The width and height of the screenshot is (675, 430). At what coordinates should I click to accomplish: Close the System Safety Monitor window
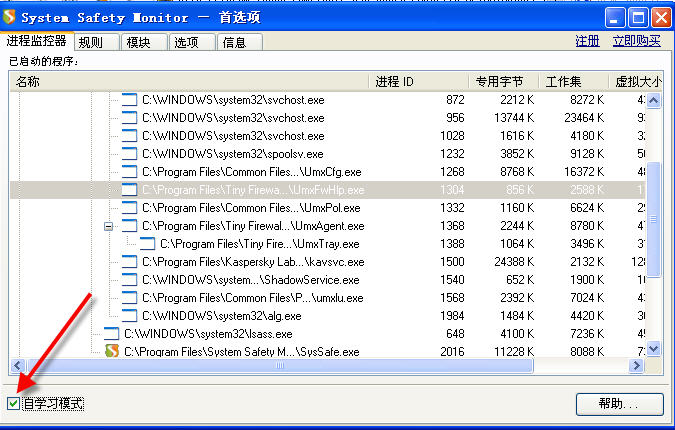click(x=661, y=18)
